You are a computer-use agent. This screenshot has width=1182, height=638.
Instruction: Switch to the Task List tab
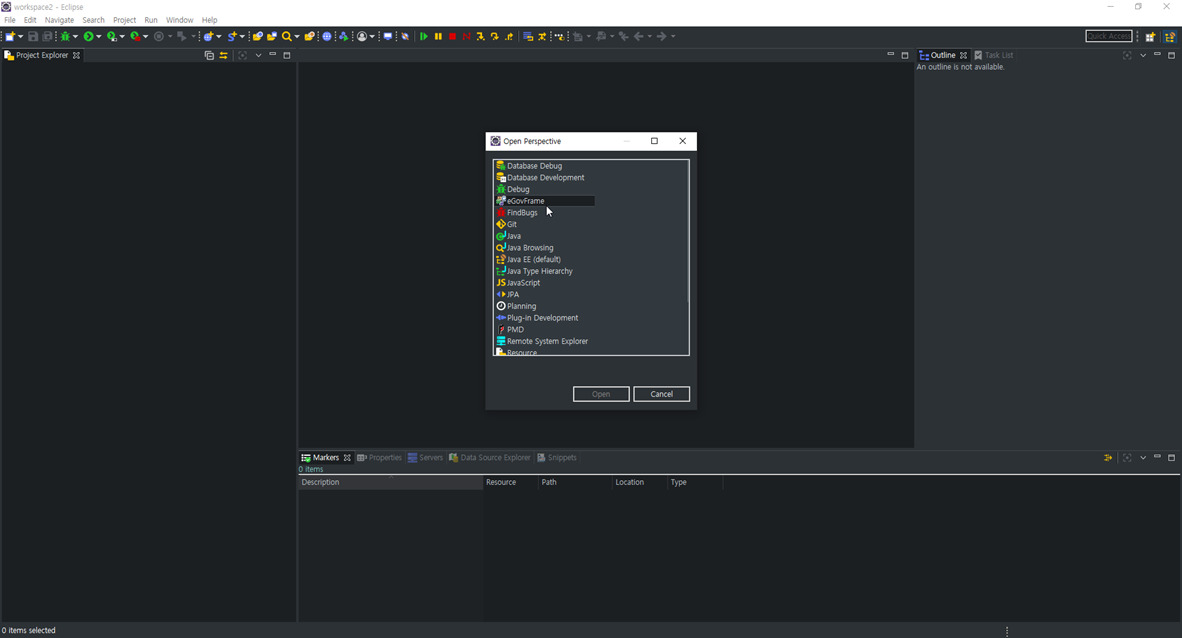point(994,55)
